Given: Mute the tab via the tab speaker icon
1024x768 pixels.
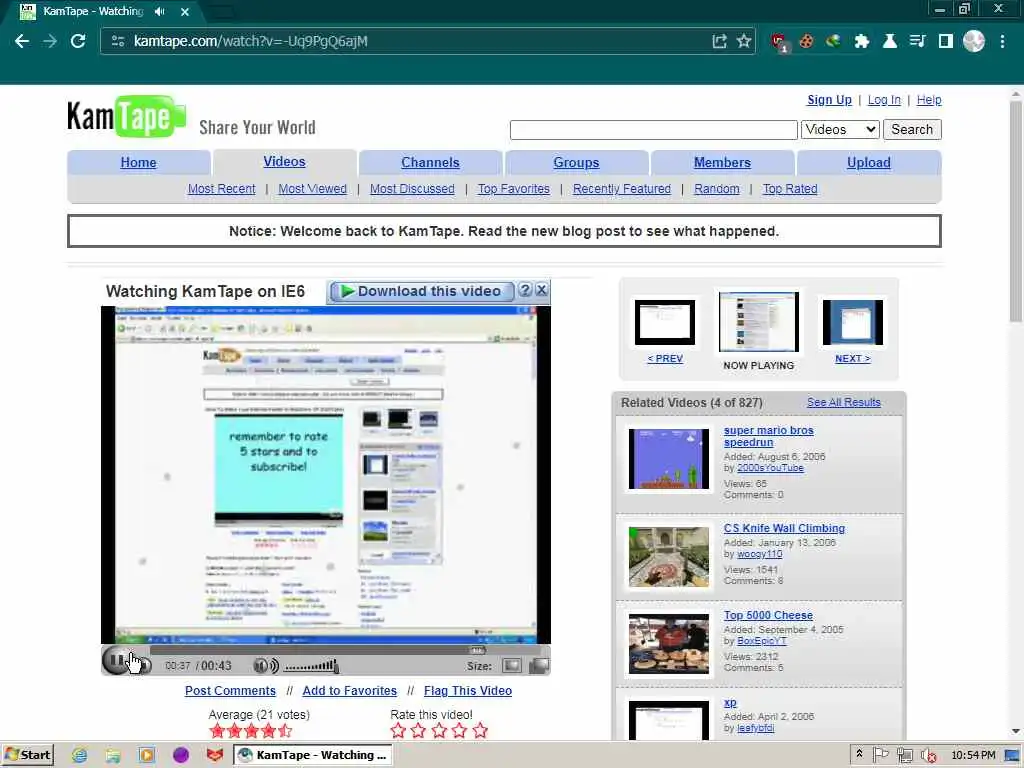Looking at the screenshot, I should [x=159, y=12].
